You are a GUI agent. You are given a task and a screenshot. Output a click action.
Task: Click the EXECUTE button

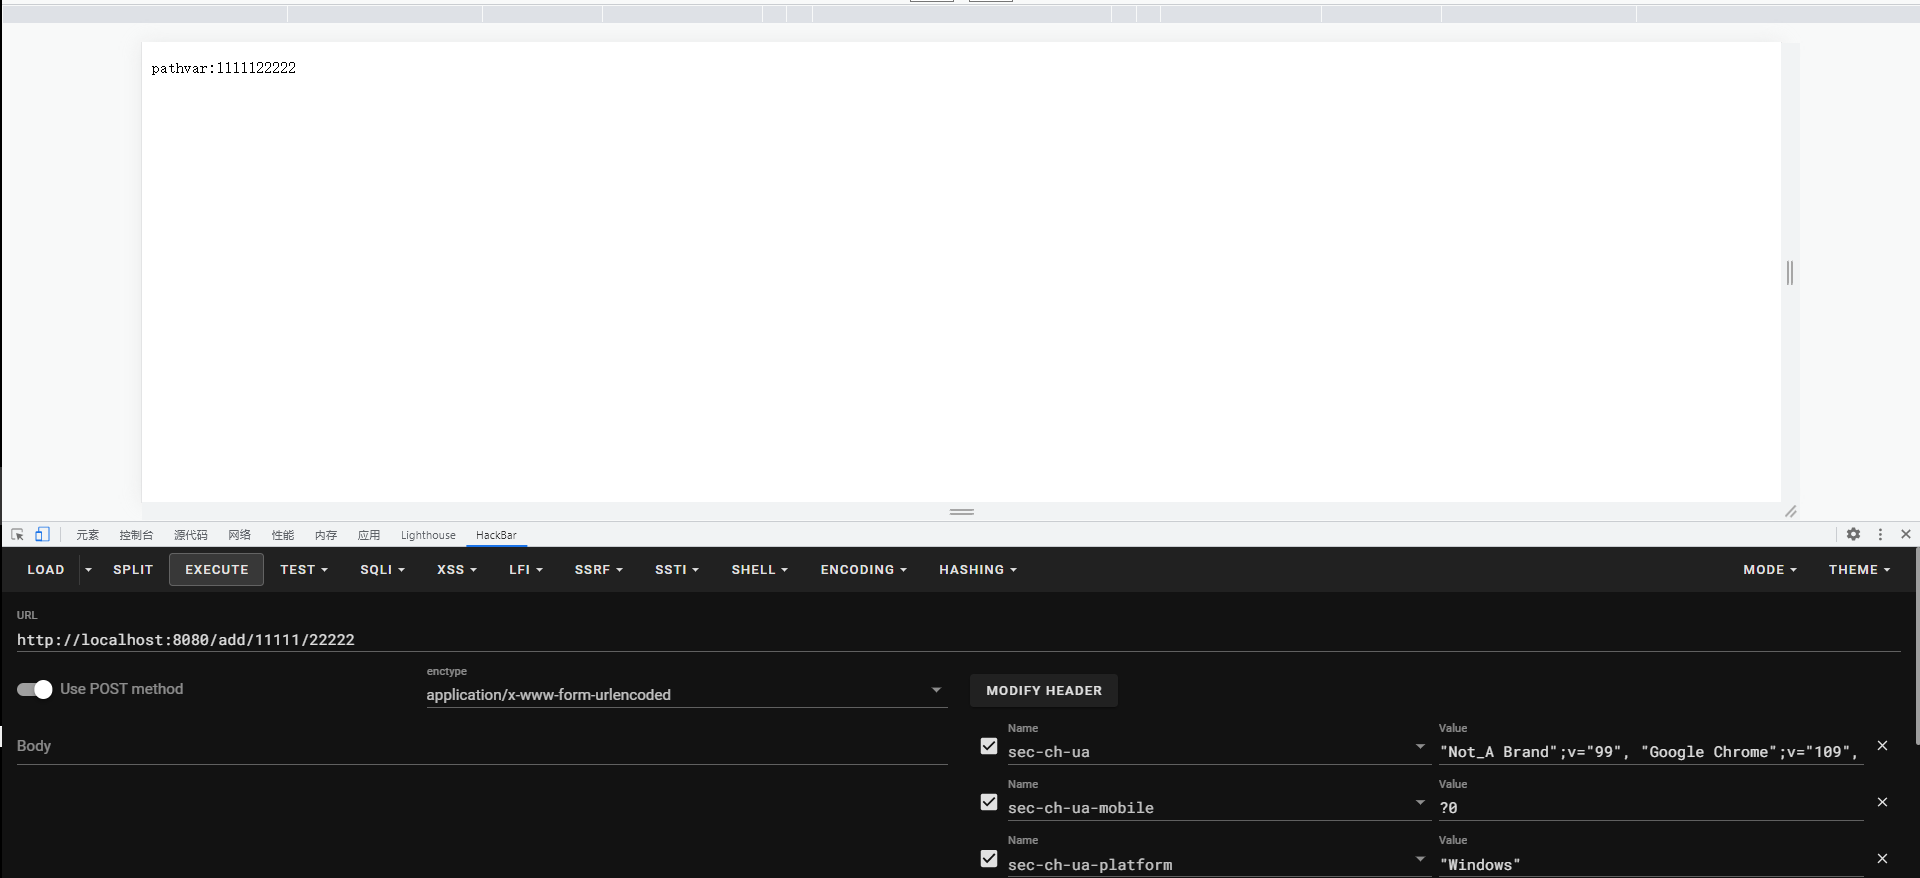[x=217, y=570]
